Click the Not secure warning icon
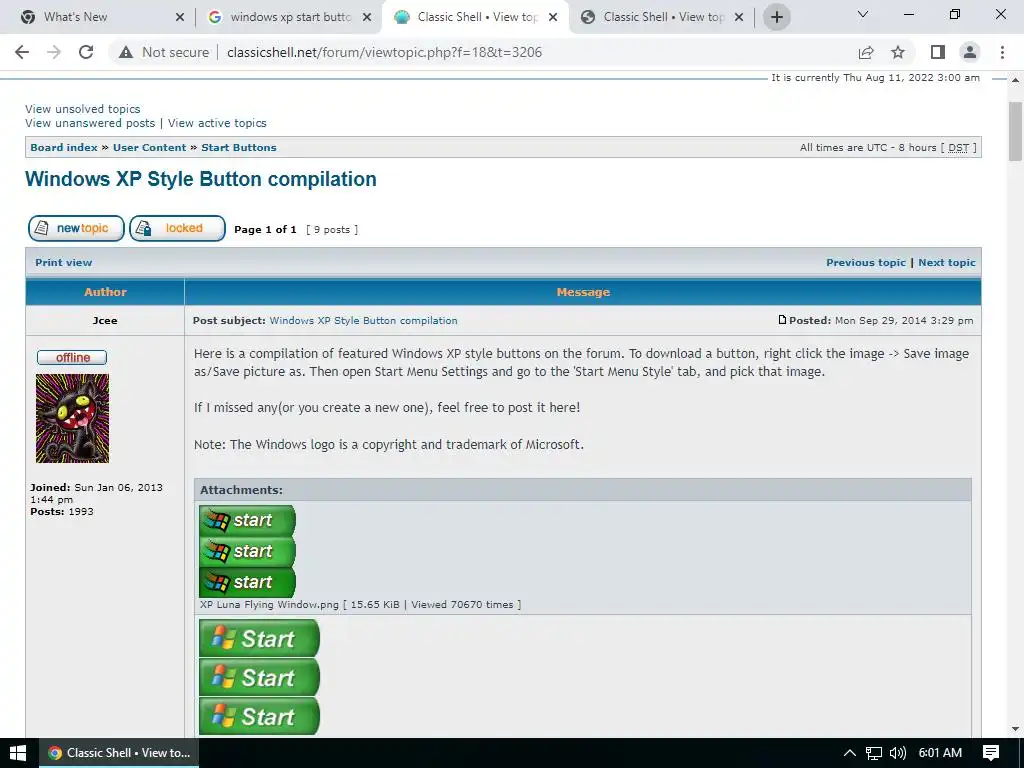This screenshot has width=1024, height=768. (x=126, y=52)
